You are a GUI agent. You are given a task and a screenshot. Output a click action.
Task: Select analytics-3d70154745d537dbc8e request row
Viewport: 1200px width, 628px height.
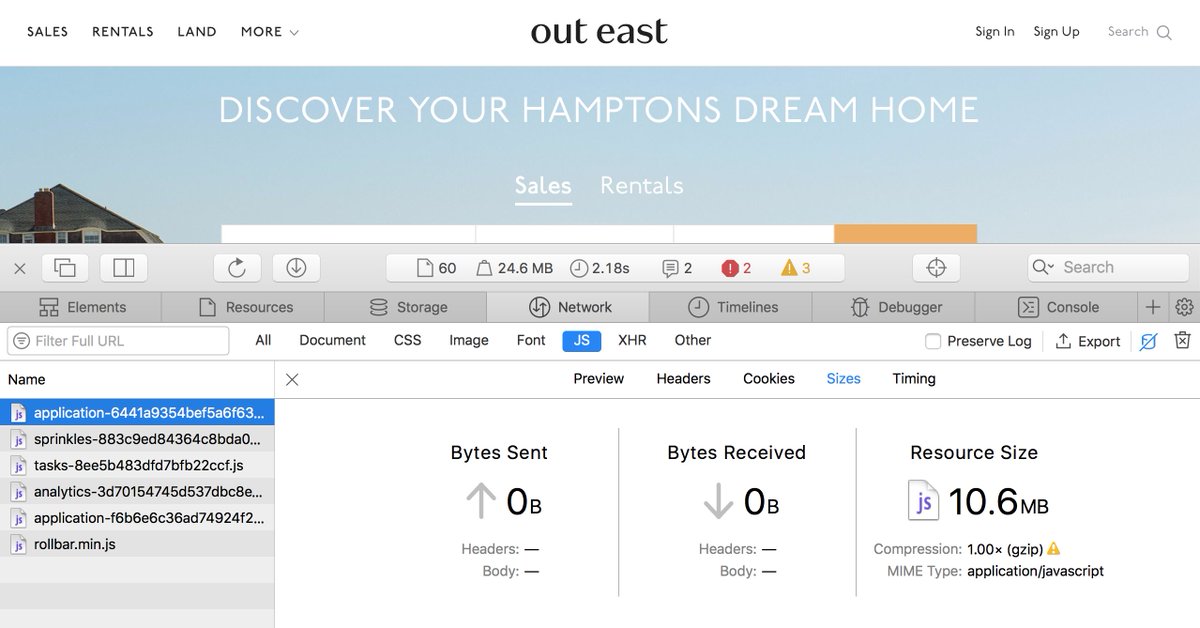(137, 492)
